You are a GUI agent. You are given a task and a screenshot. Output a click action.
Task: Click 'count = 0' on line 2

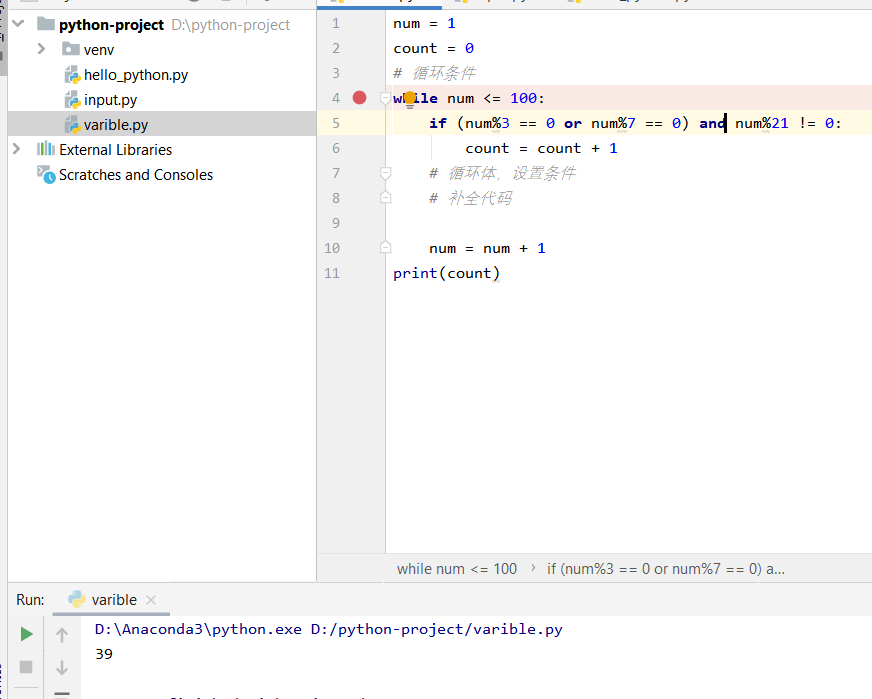point(433,48)
